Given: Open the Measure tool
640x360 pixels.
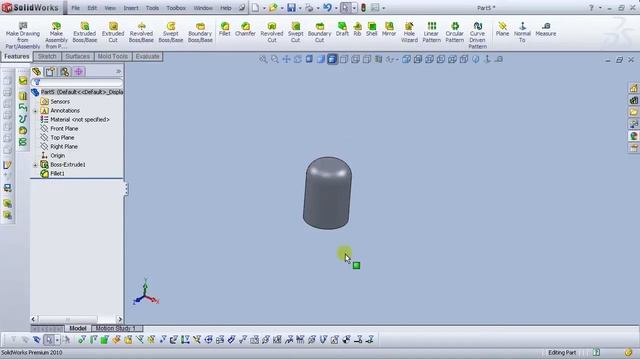Looking at the screenshot, I should tap(546, 29).
